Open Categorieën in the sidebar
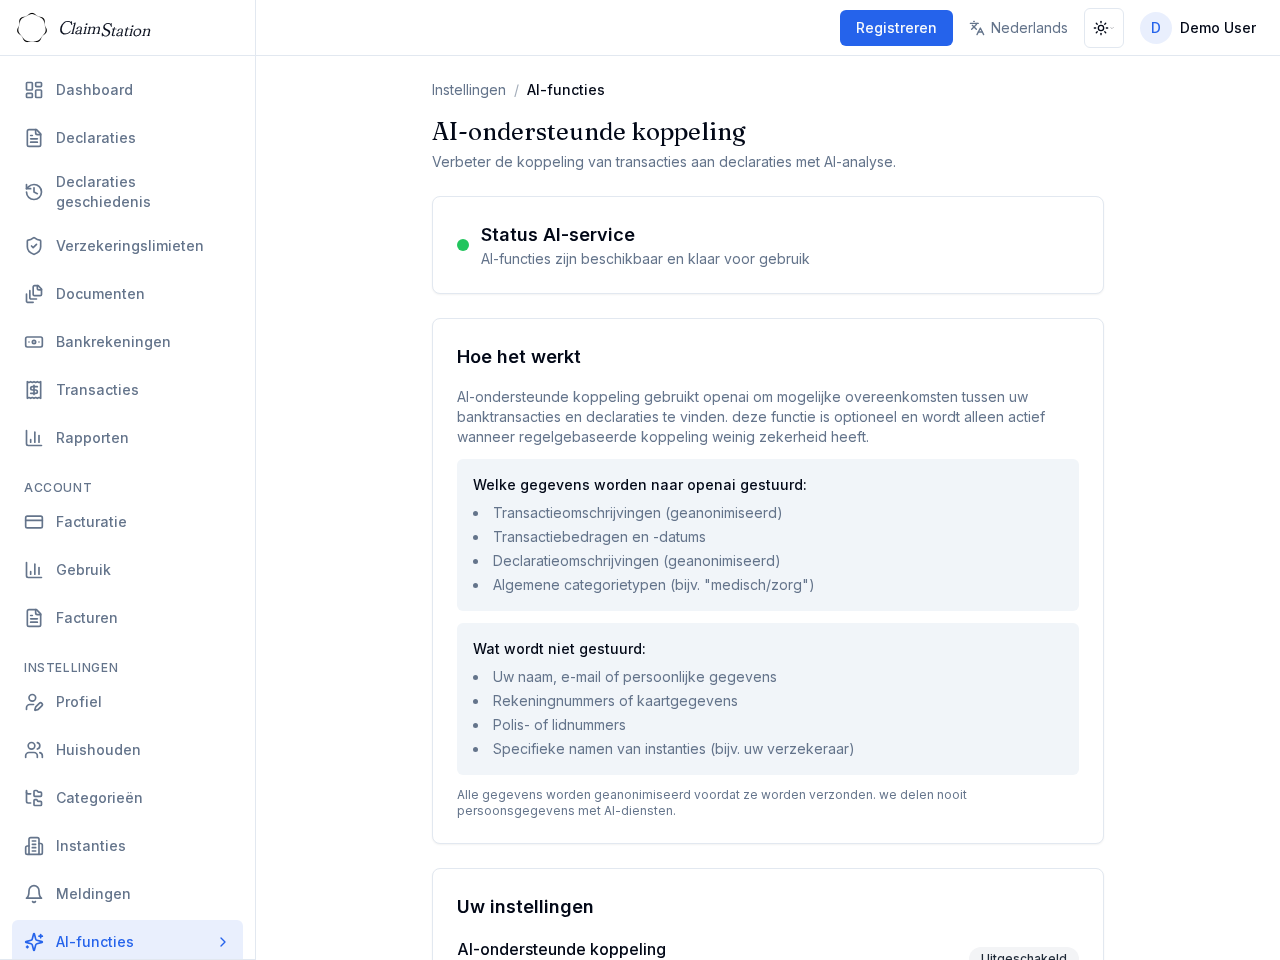The image size is (1280, 960). pos(99,798)
